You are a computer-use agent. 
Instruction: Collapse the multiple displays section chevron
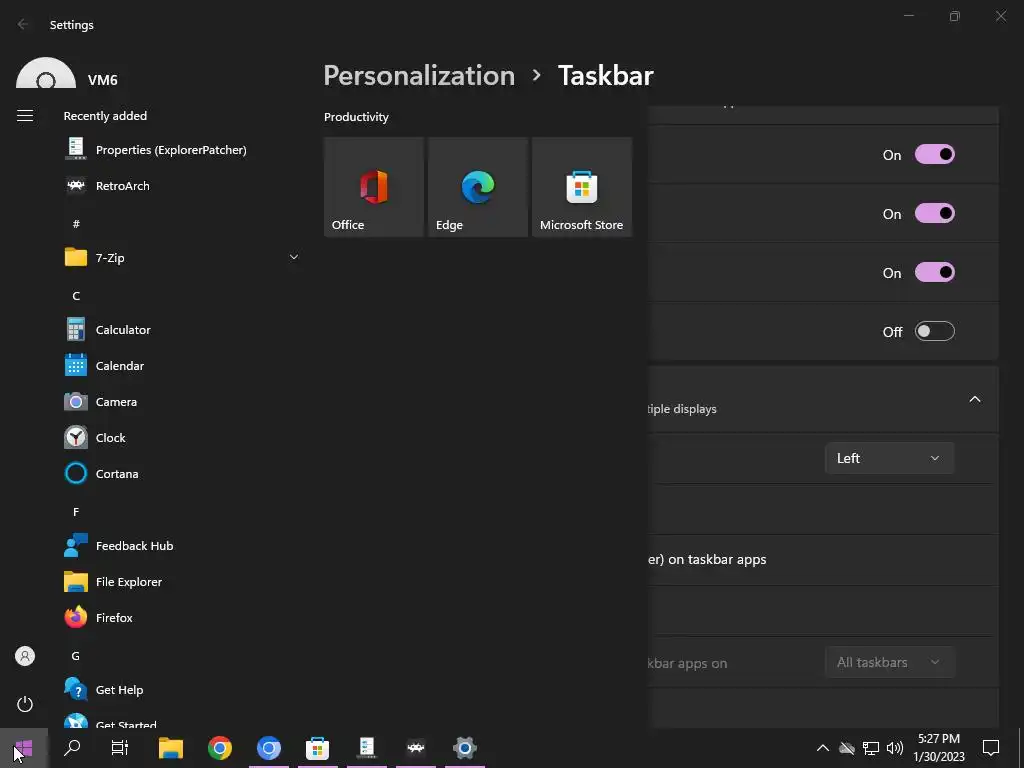pyautogui.click(x=974, y=400)
